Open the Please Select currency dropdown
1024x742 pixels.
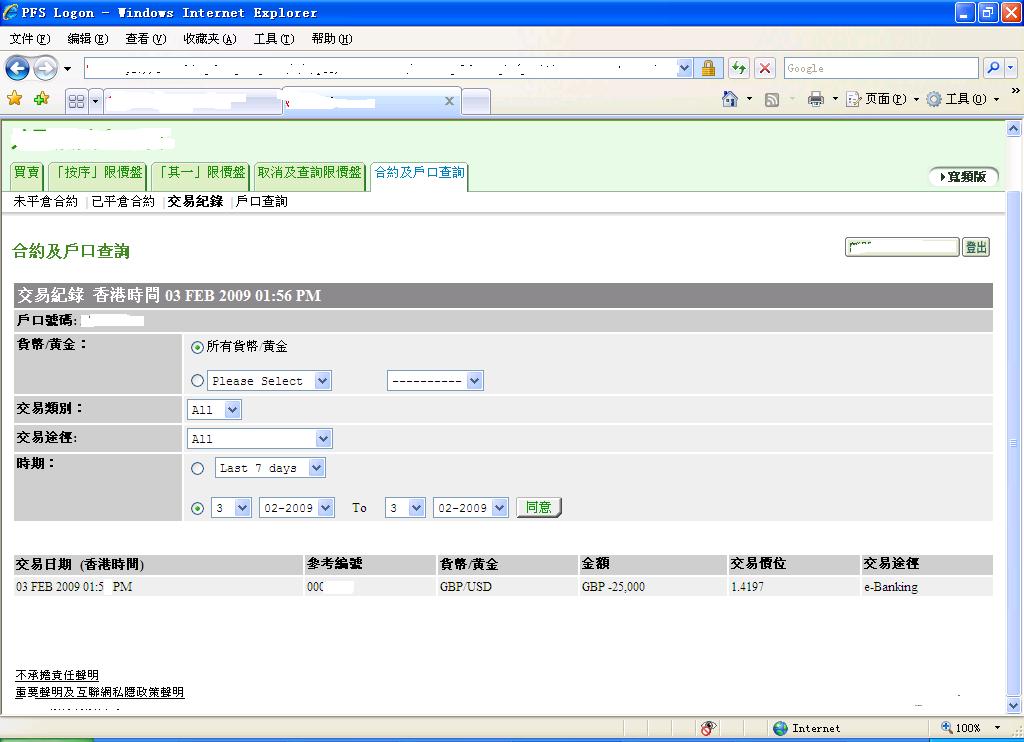(269, 381)
